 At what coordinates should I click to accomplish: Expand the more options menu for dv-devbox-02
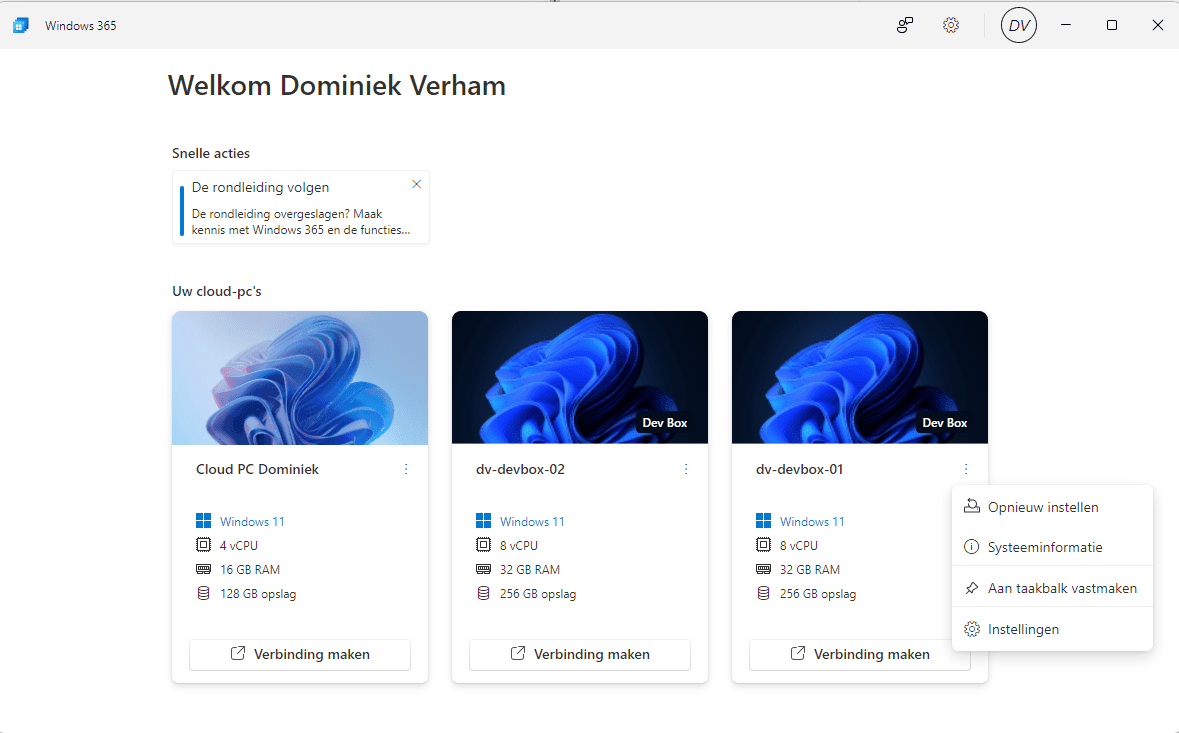tap(686, 469)
